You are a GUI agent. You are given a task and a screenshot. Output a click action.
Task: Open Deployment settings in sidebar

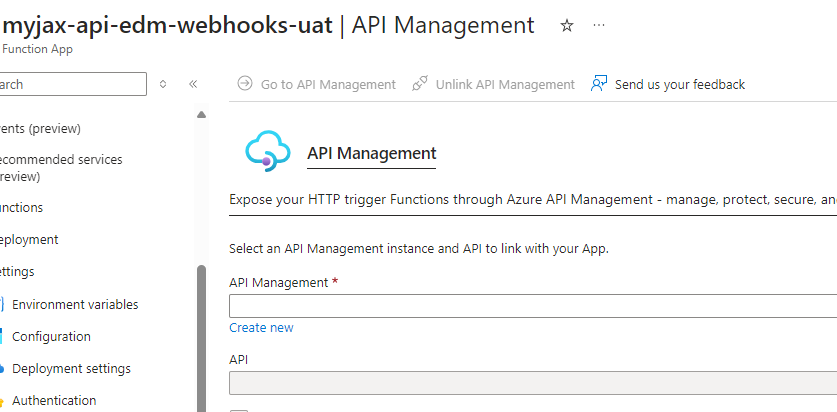71,368
